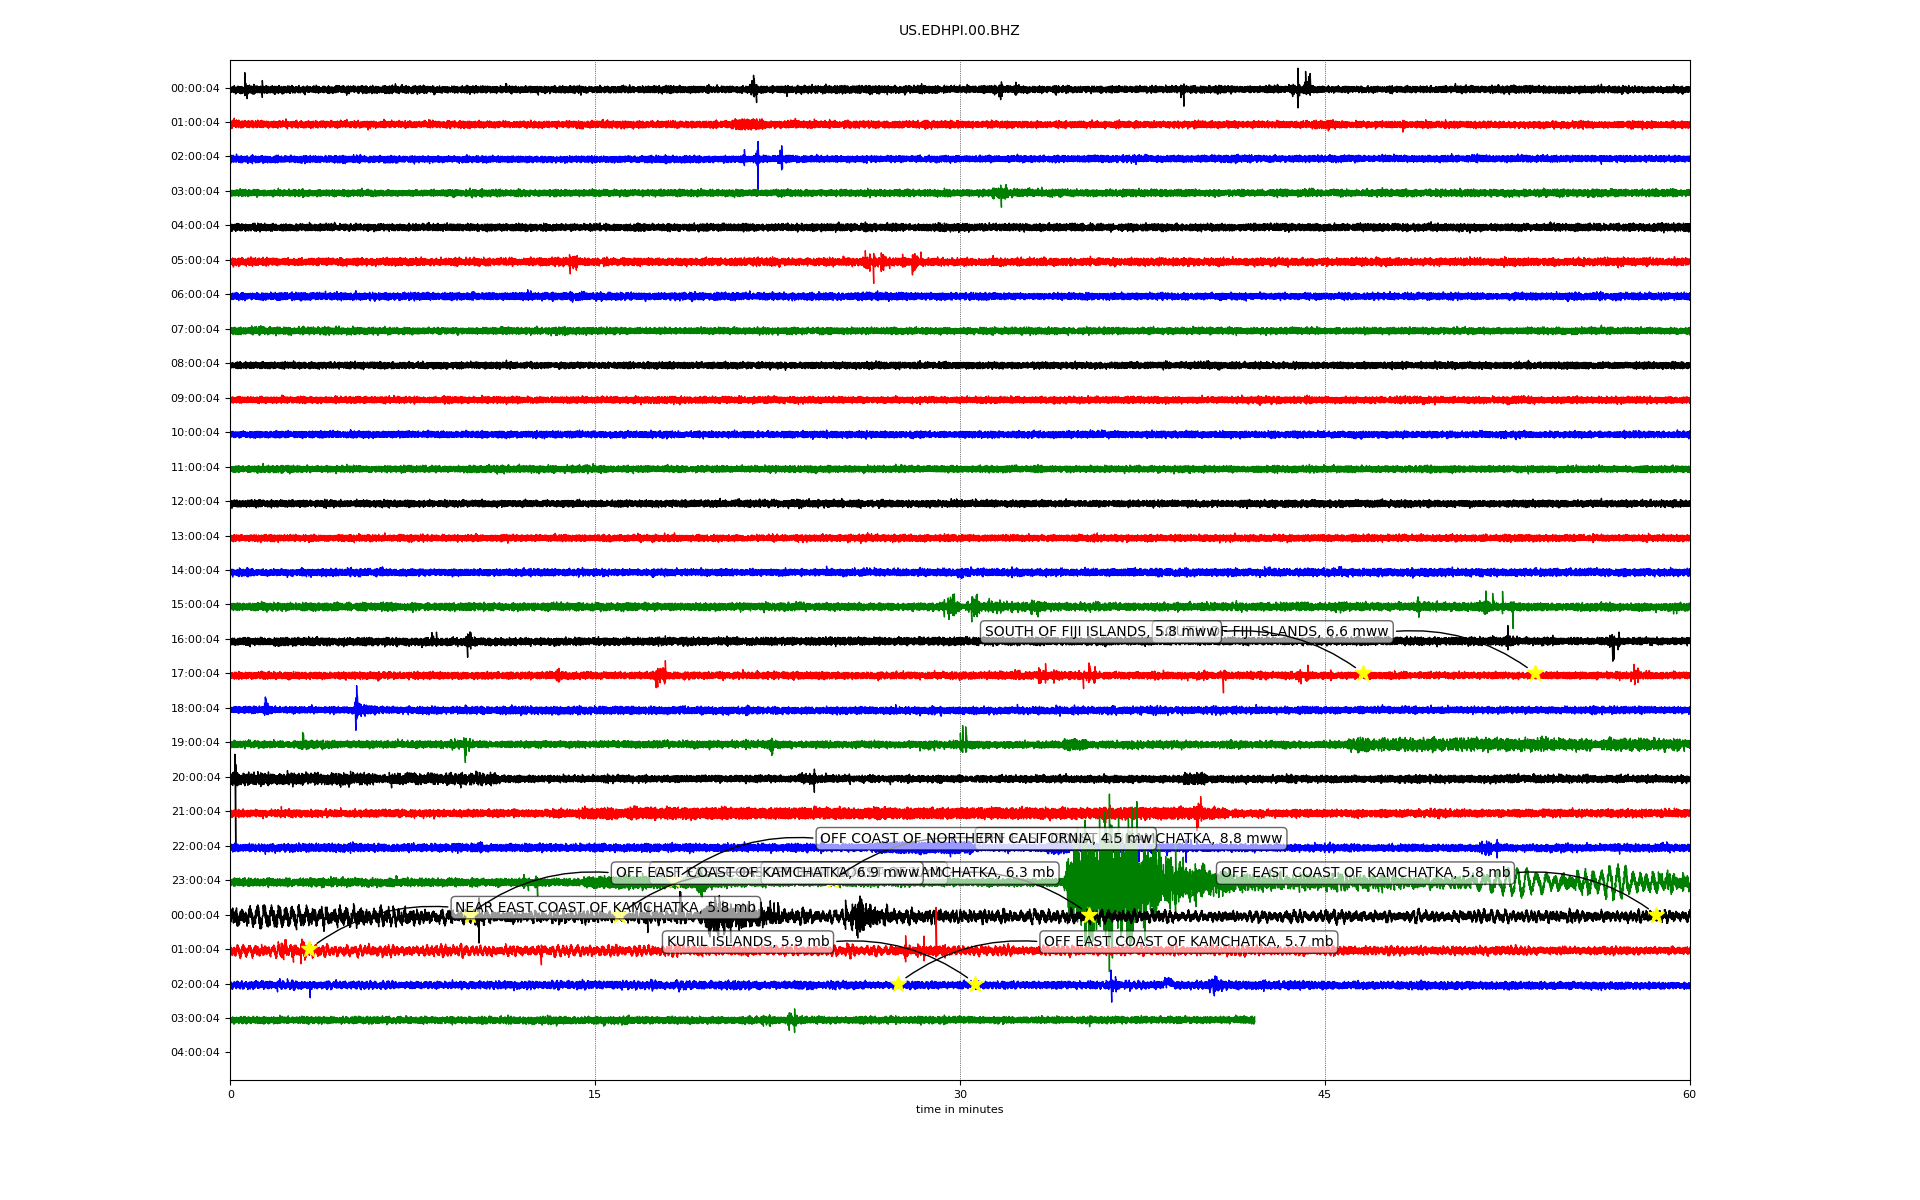Click the x-axis tick label 30
The height and width of the screenshot is (1200, 1920).
coord(960,1094)
